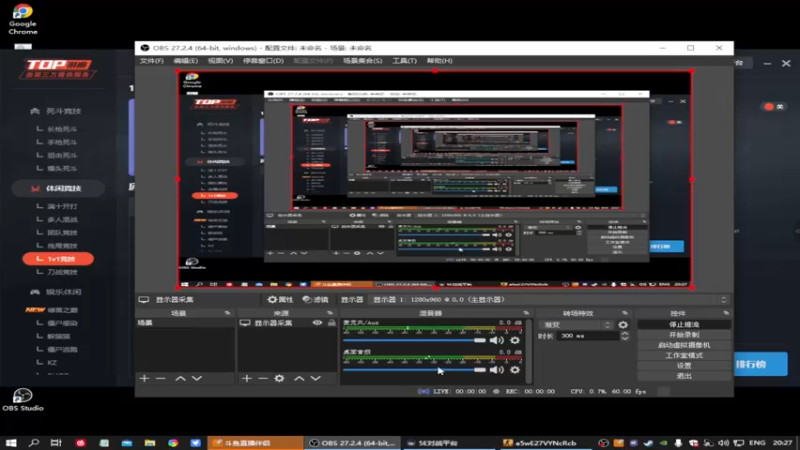Move the source down in the 来源 list
This screenshot has height=450, width=800.
click(x=316, y=378)
